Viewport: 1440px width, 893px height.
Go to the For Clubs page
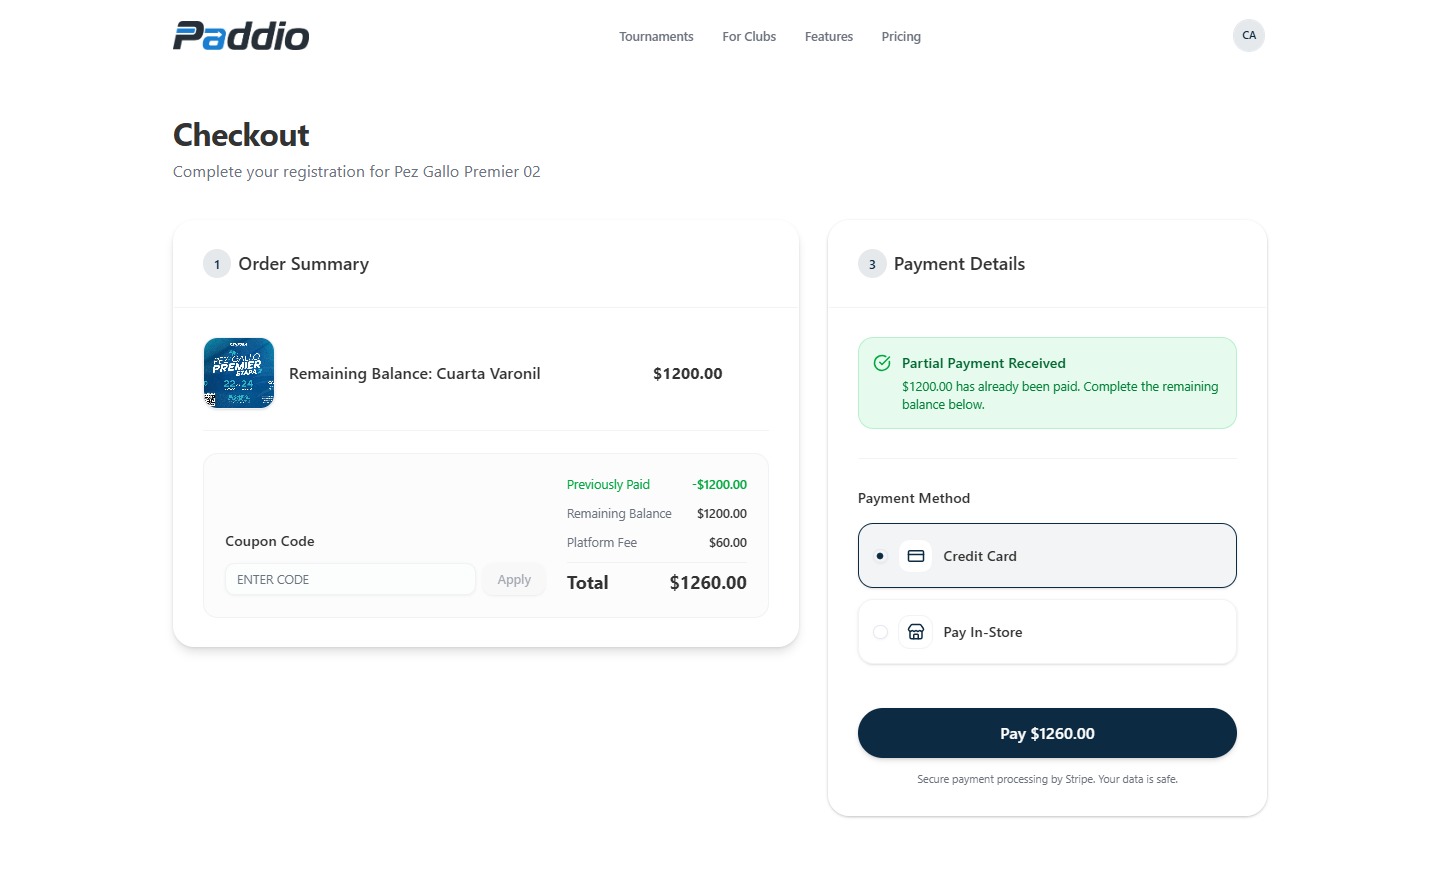[749, 36]
